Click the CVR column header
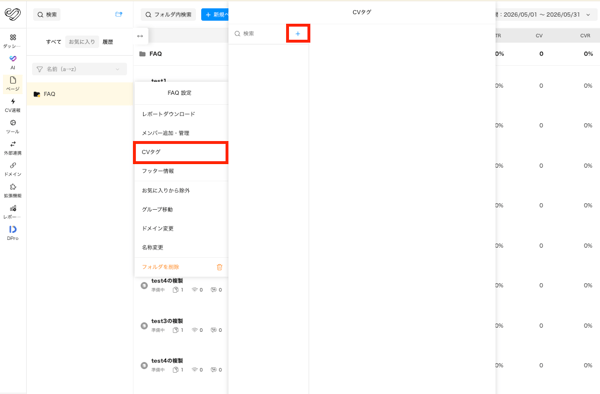Image resolution: width=600 pixels, height=394 pixels. (x=585, y=36)
